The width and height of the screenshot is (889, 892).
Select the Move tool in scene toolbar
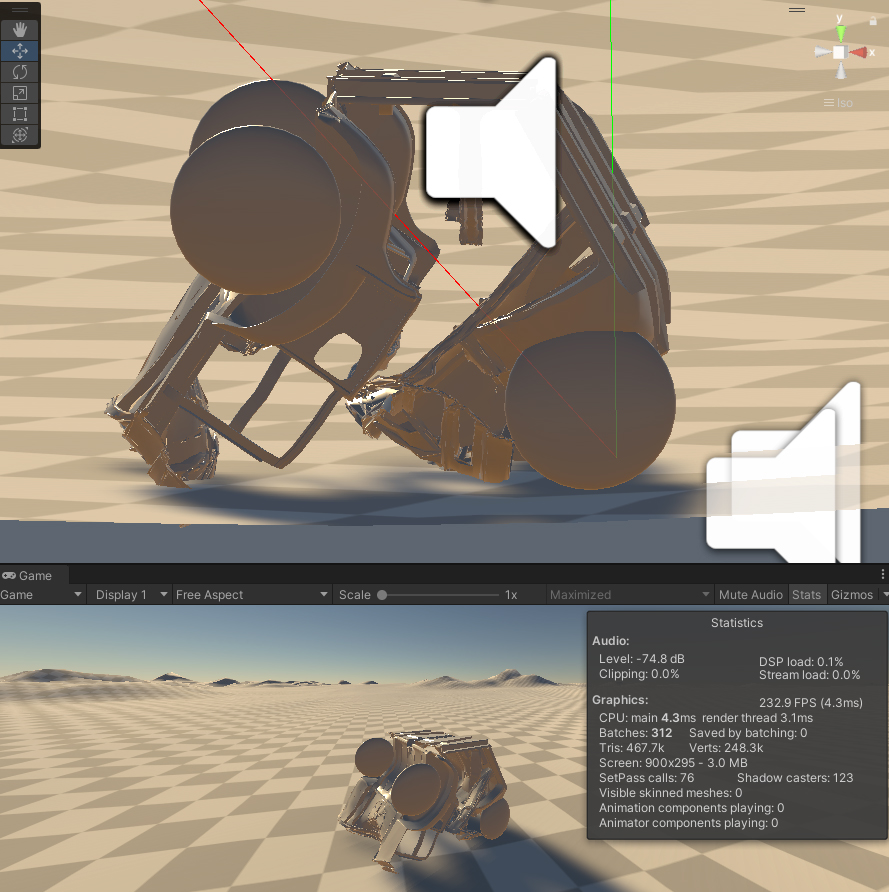coord(20,51)
